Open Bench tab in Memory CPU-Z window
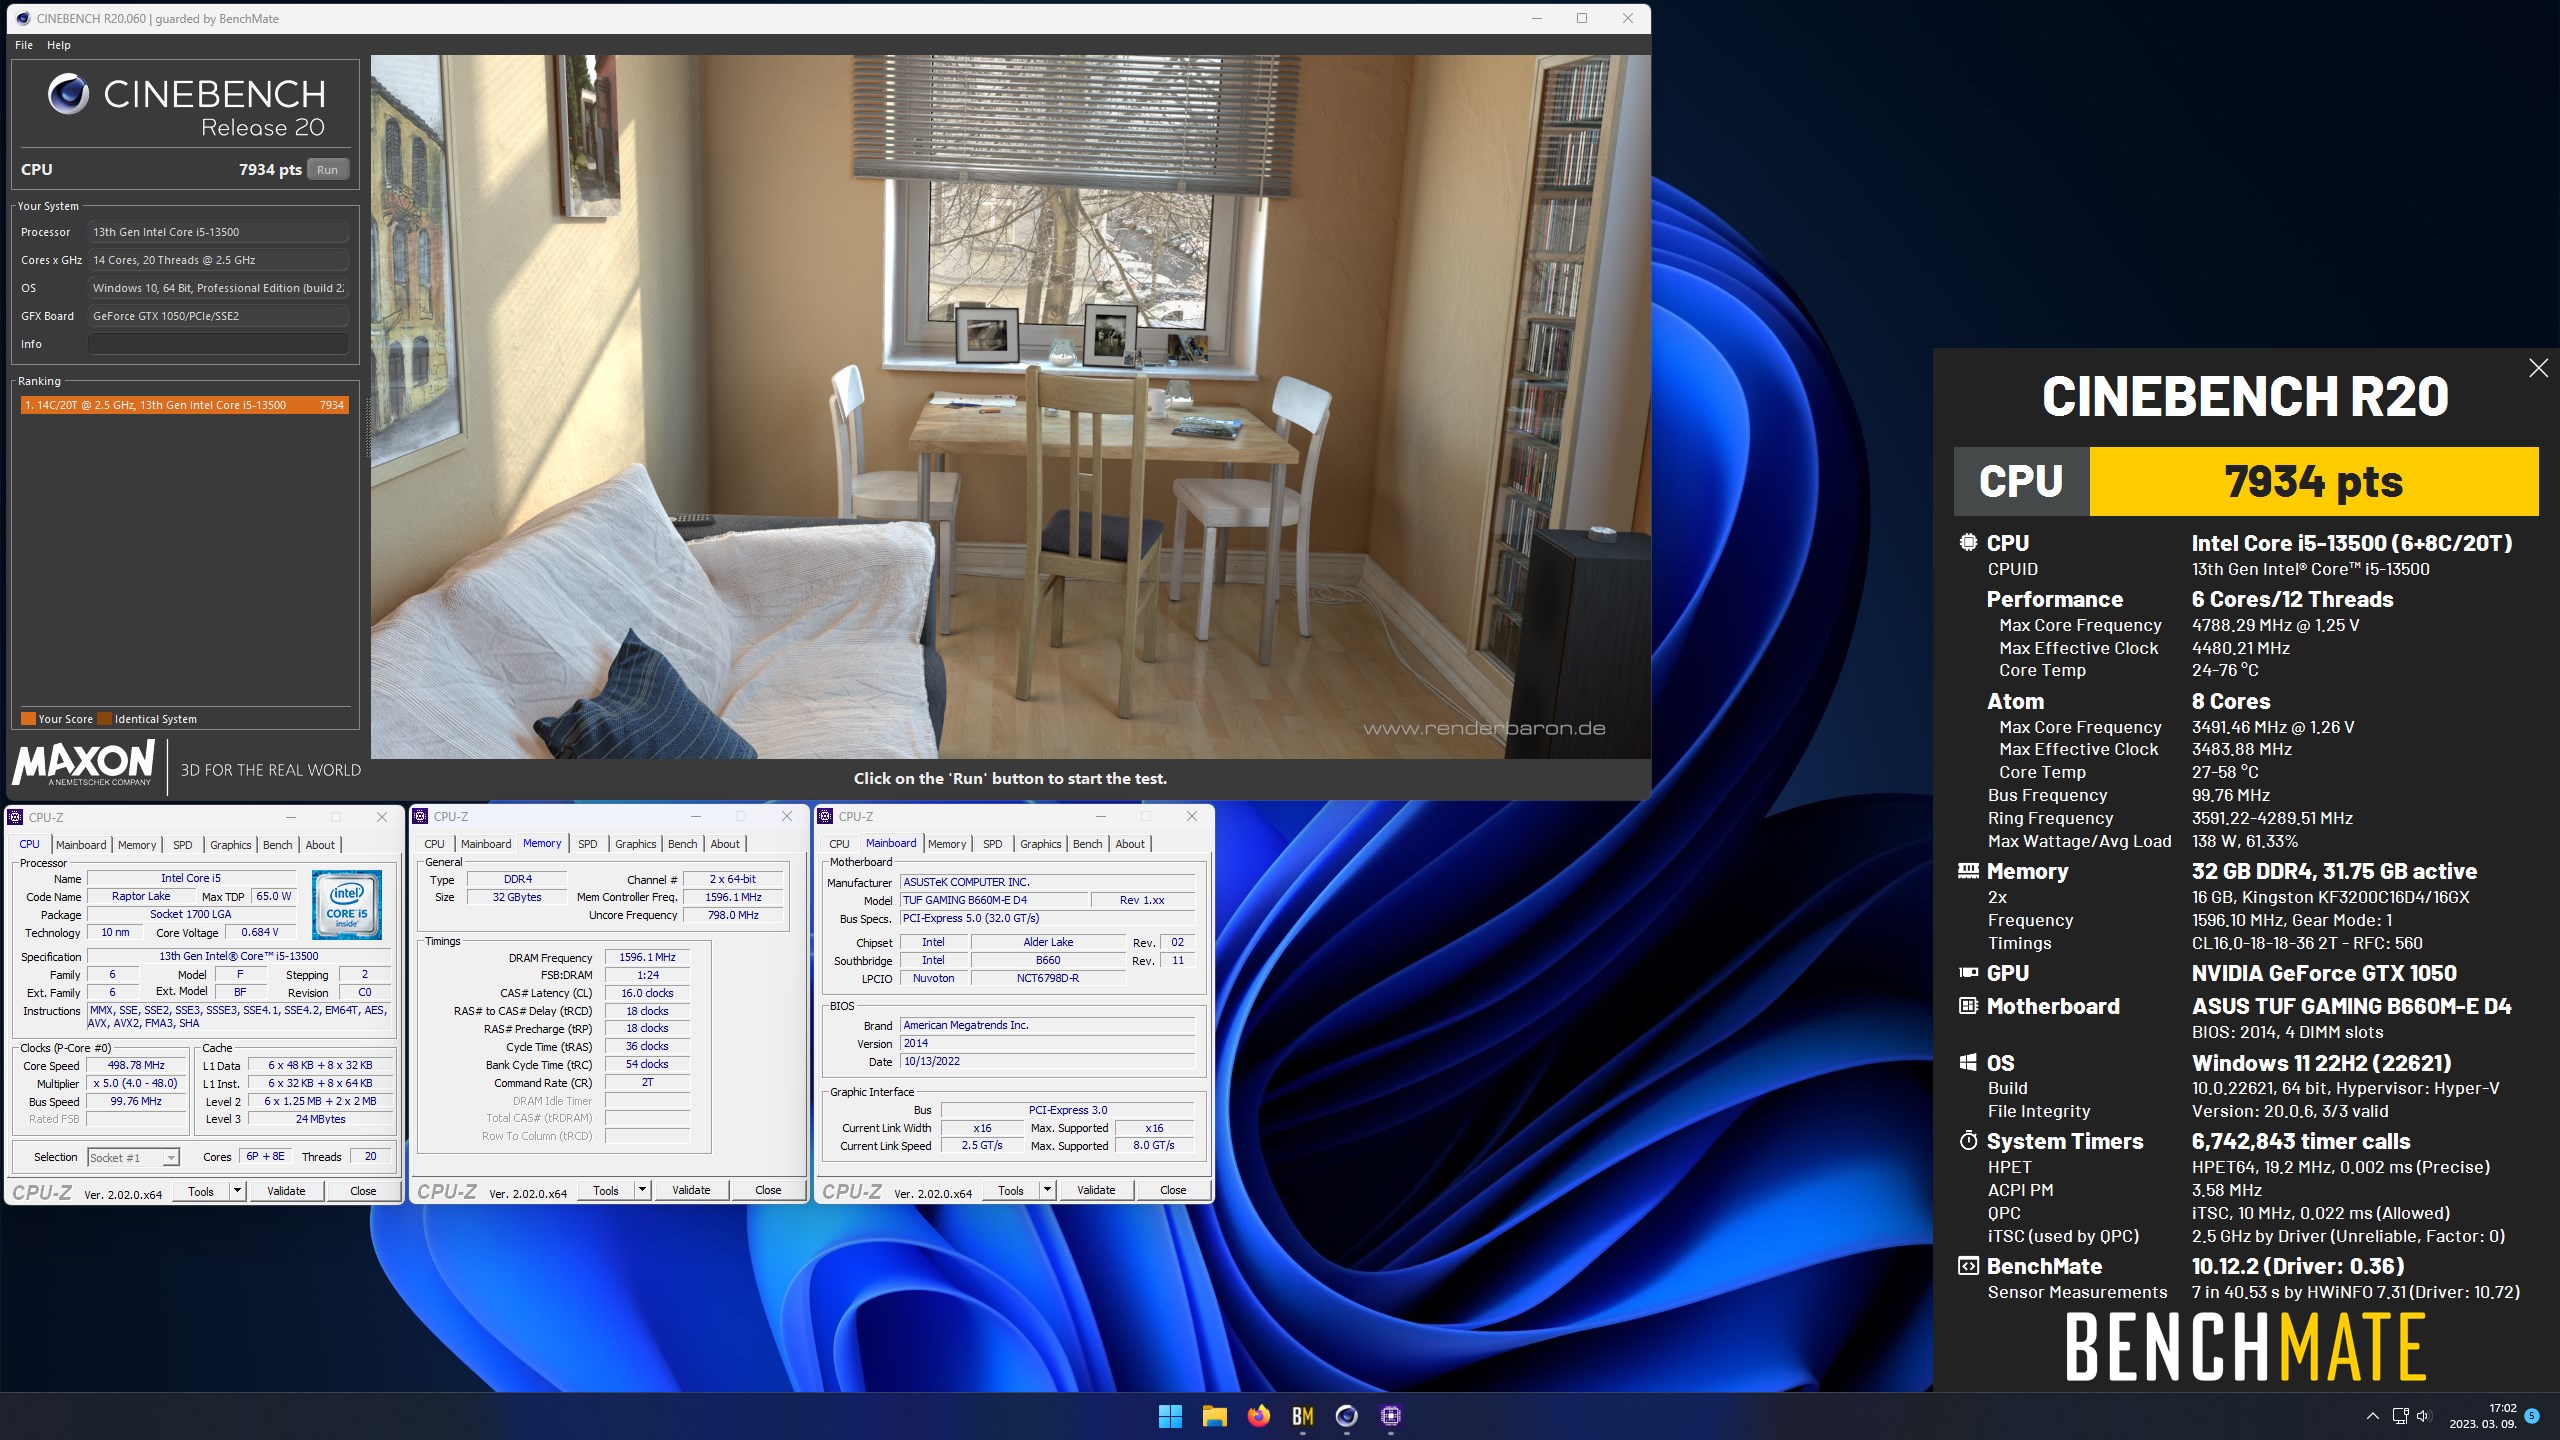Image resolution: width=2560 pixels, height=1440 pixels. coord(682,844)
